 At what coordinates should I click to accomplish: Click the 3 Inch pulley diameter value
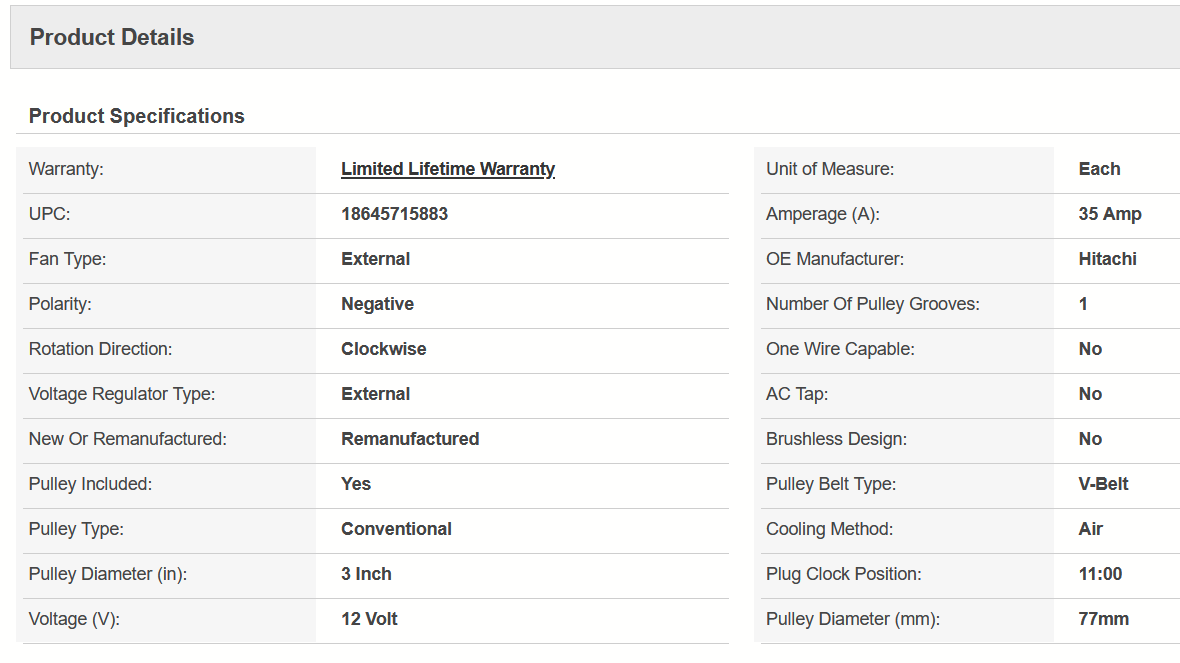pyautogui.click(x=366, y=574)
